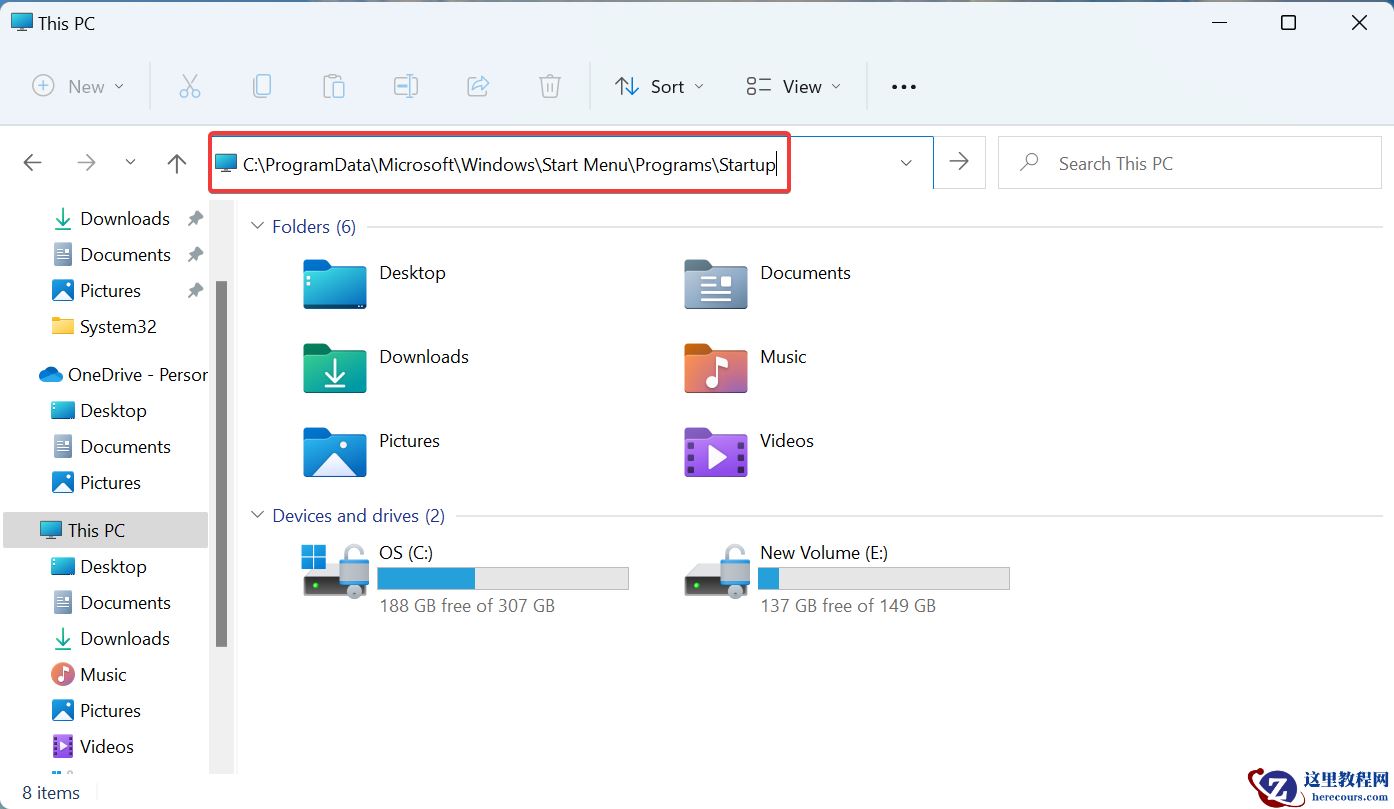Click the back navigation arrow
The width and height of the screenshot is (1394, 809).
(32, 162)
